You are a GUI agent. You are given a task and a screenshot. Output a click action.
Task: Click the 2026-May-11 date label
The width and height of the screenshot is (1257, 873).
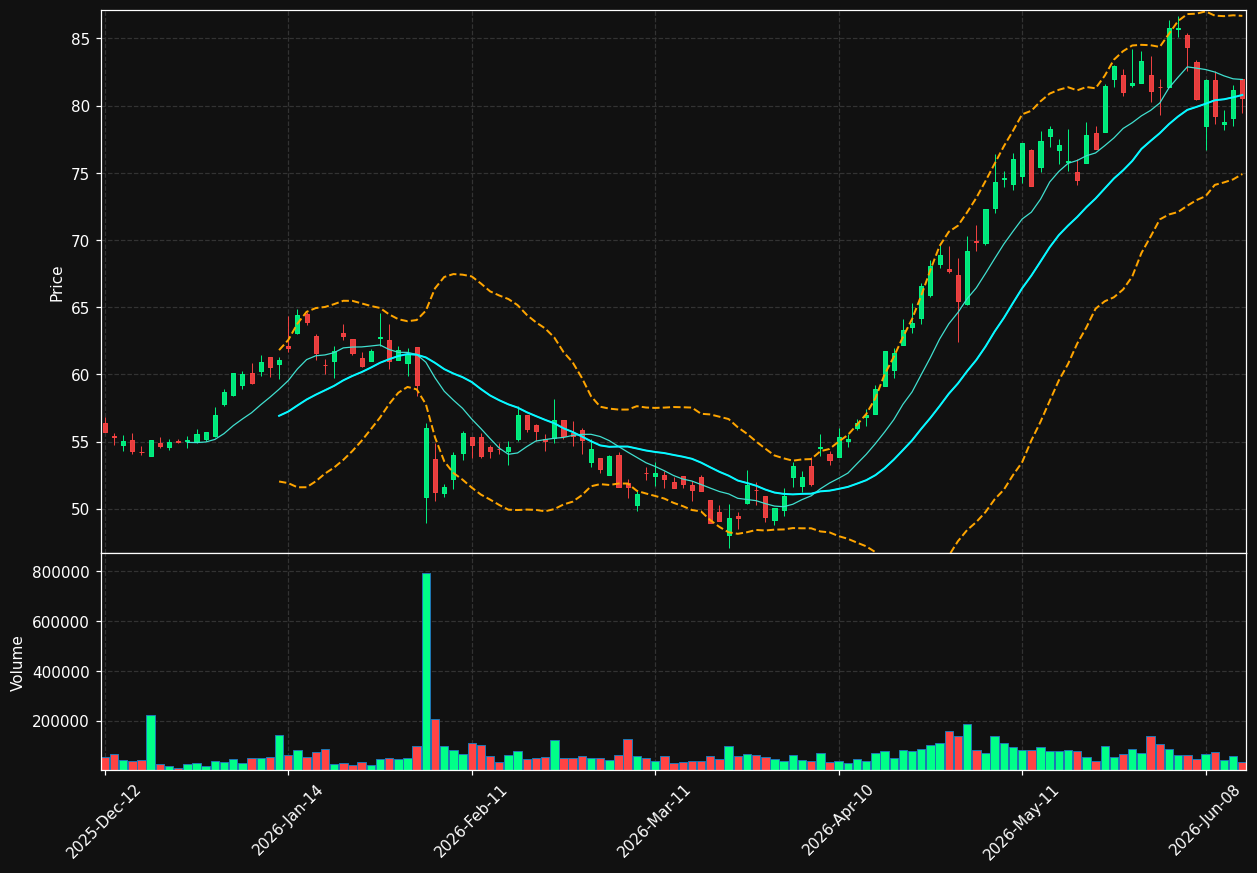[1020, 822]
